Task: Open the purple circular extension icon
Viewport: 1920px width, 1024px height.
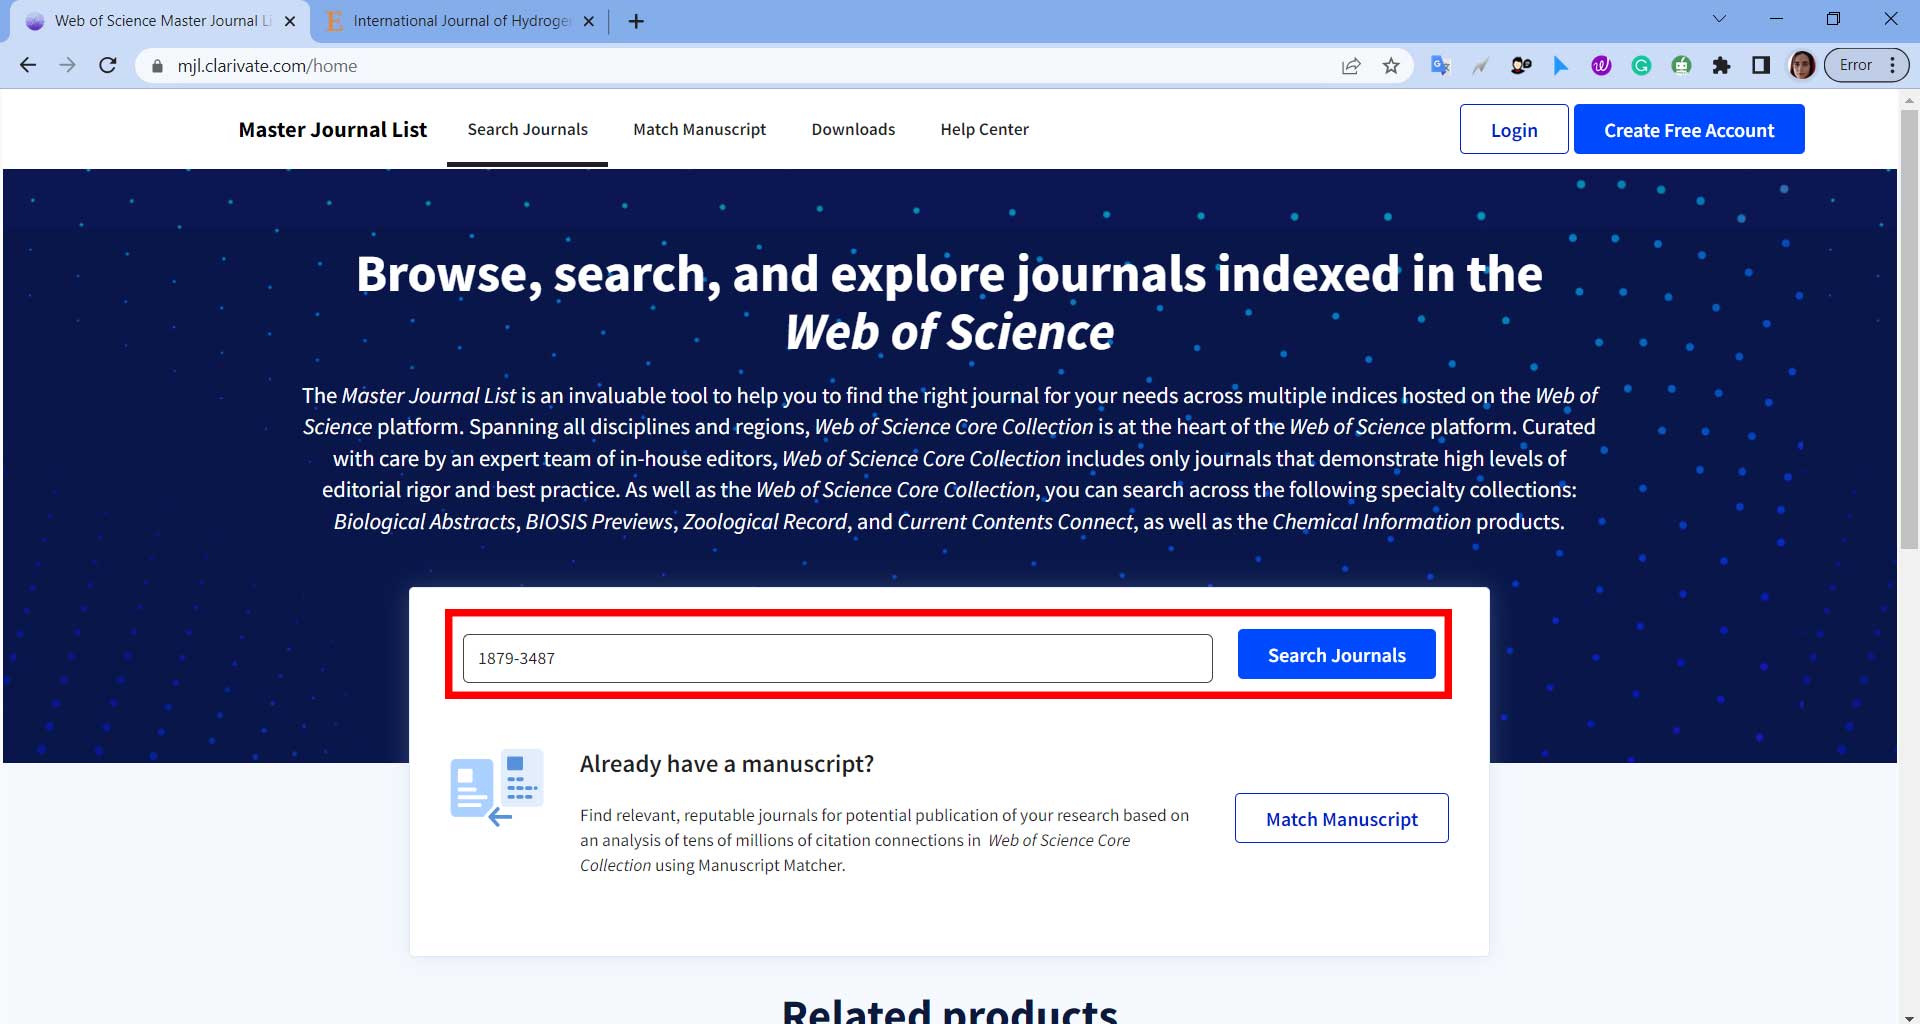Action: pos(1601,66)
